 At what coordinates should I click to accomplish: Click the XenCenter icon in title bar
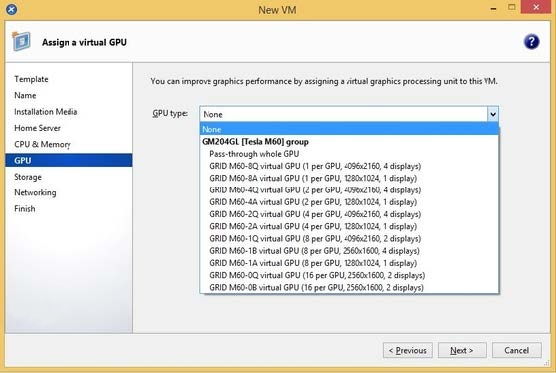click(x=11, y=9)
